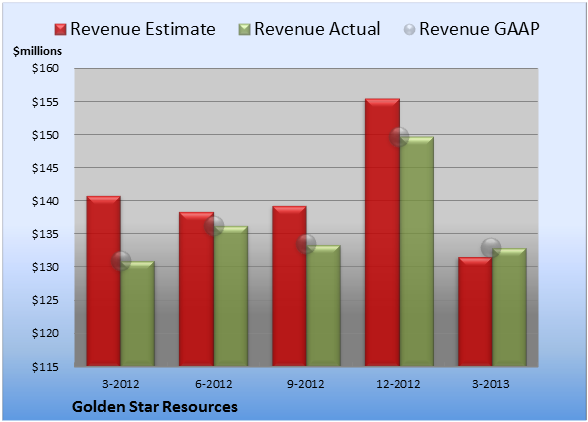Select the 'Revenue Estimate' legend label
The image size is (588, 422).
(x=143, y=29)
